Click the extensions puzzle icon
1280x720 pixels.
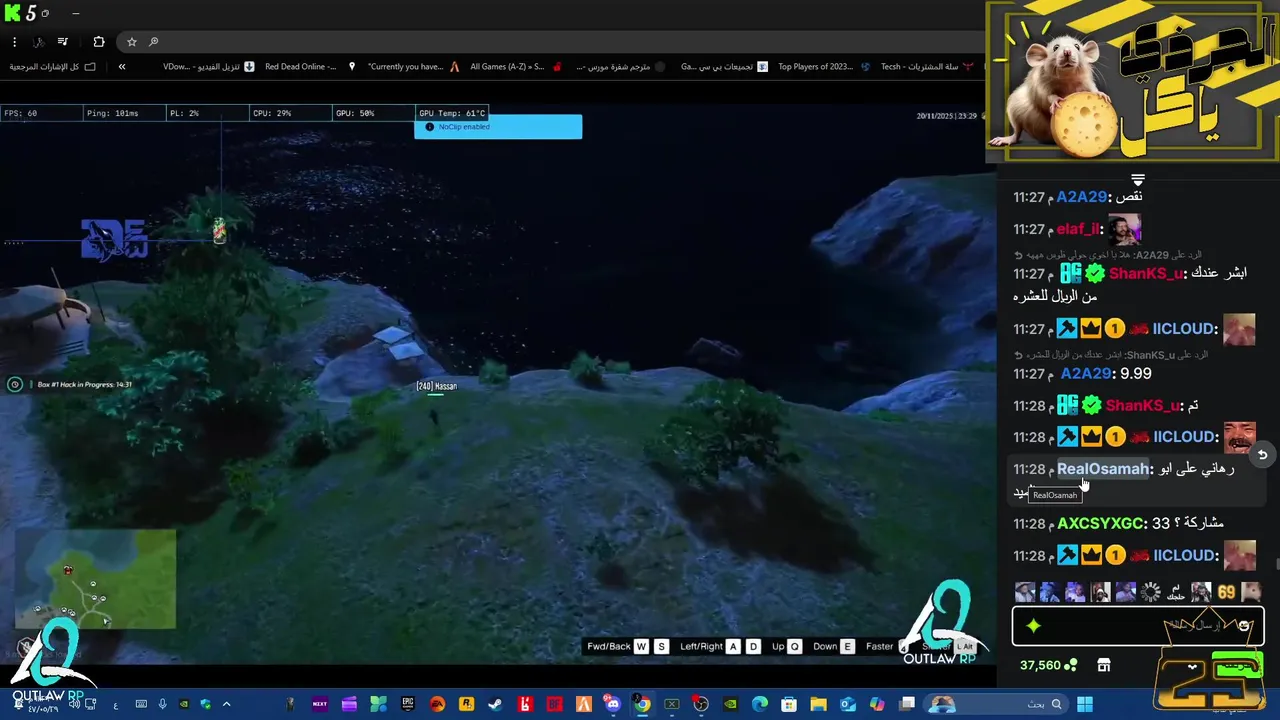click(x=98, y=42)
